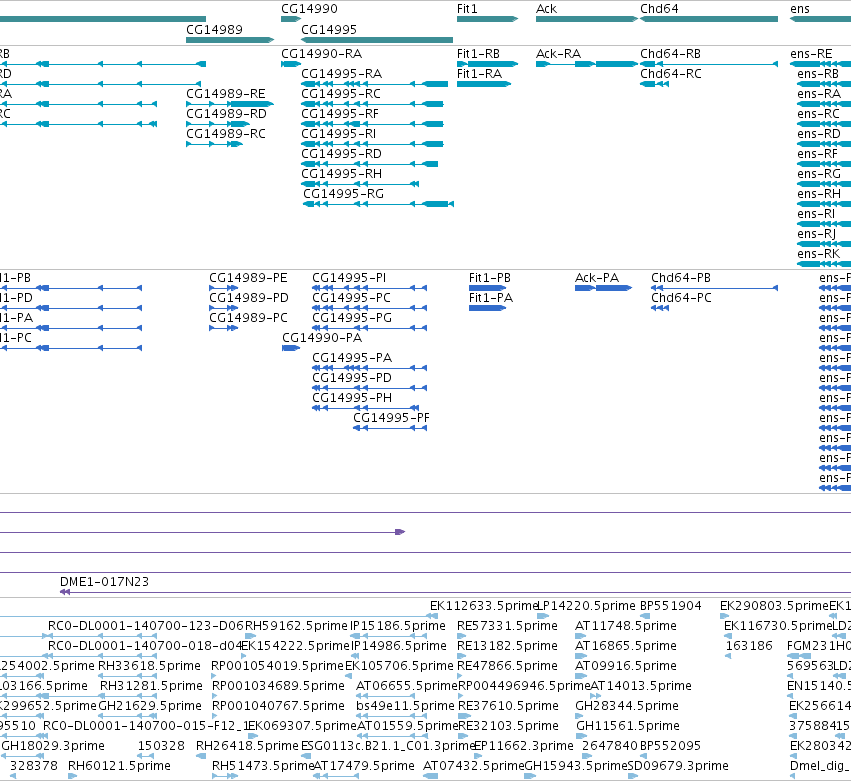Select protein CG14989-PD
Image resolution: width=851 pixels, height=781 pixels.
[x=224, y=308]
